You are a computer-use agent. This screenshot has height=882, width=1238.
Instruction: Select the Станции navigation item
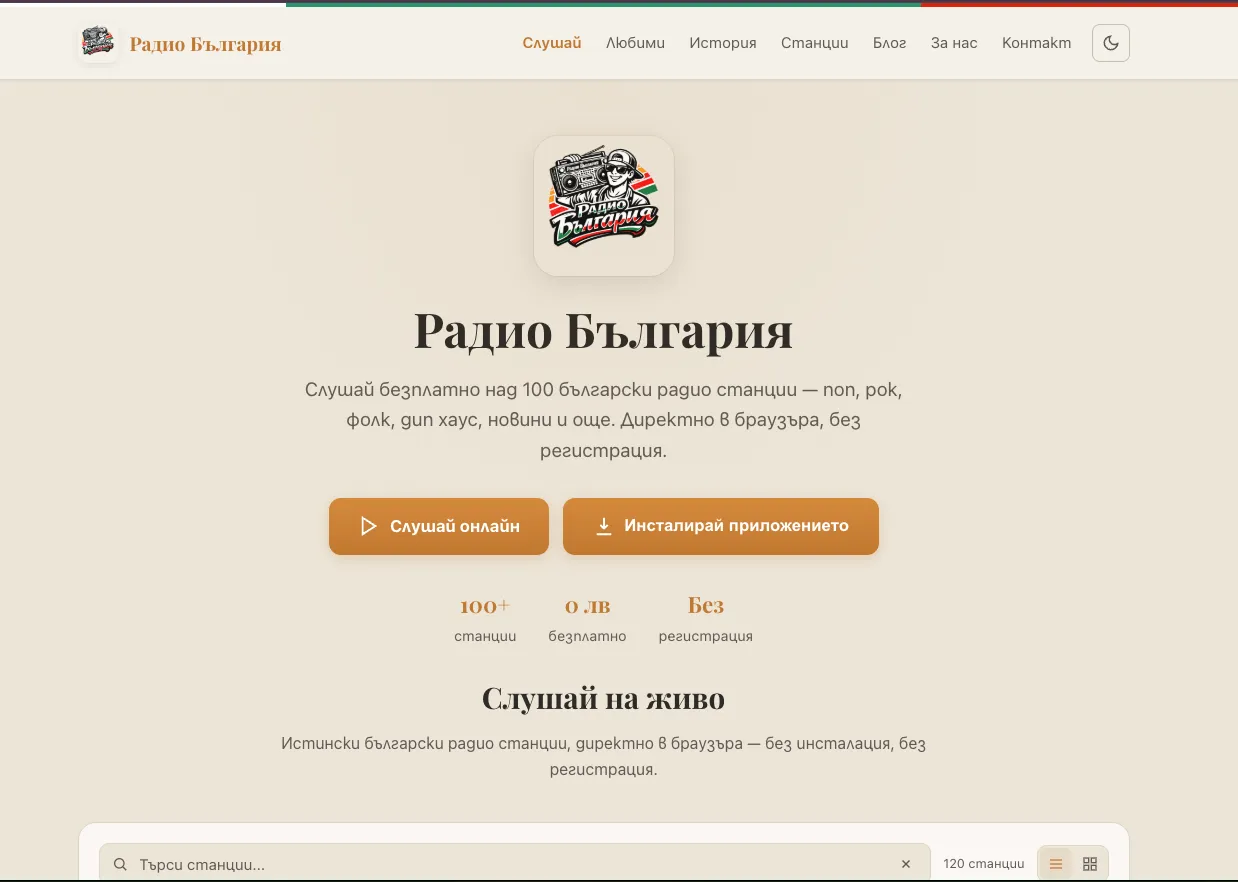pos(815,43)
